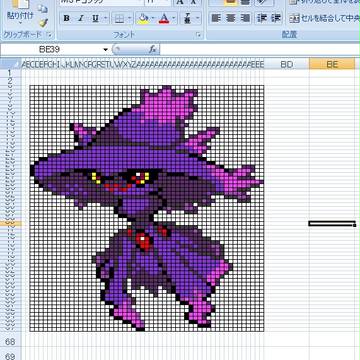The height and width of the screenshot is (360, 360).
Task: Toggle Italic formatting
Action: coord(81,18)
